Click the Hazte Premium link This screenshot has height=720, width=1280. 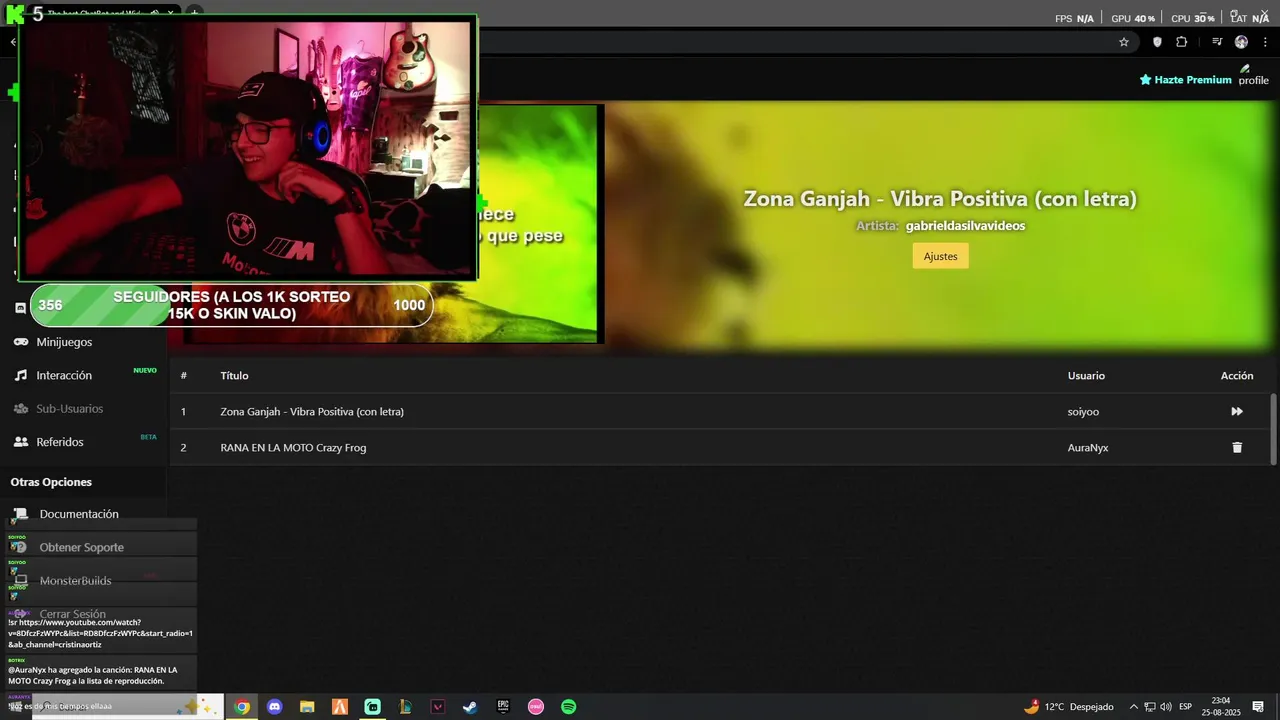(x=1186, y=80)
